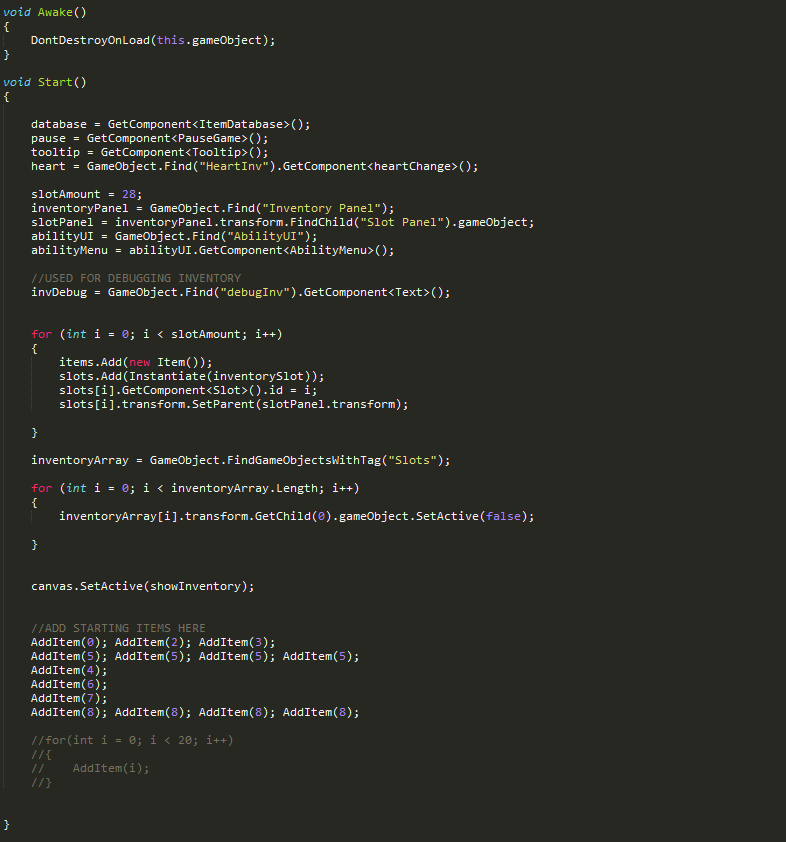
Task: Click the USED FOR DEBUGGING INVENTORY comment
Action: point(136,278)
